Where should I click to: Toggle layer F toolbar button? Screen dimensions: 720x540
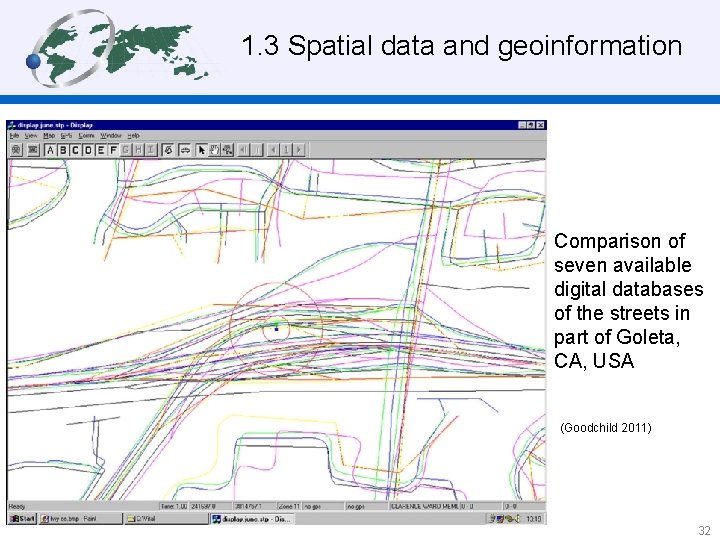[112, 150]
